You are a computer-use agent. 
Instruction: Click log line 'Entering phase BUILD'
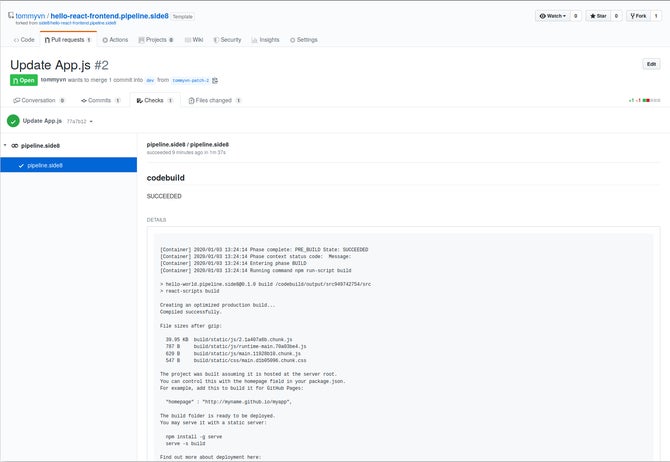point(233,263)
